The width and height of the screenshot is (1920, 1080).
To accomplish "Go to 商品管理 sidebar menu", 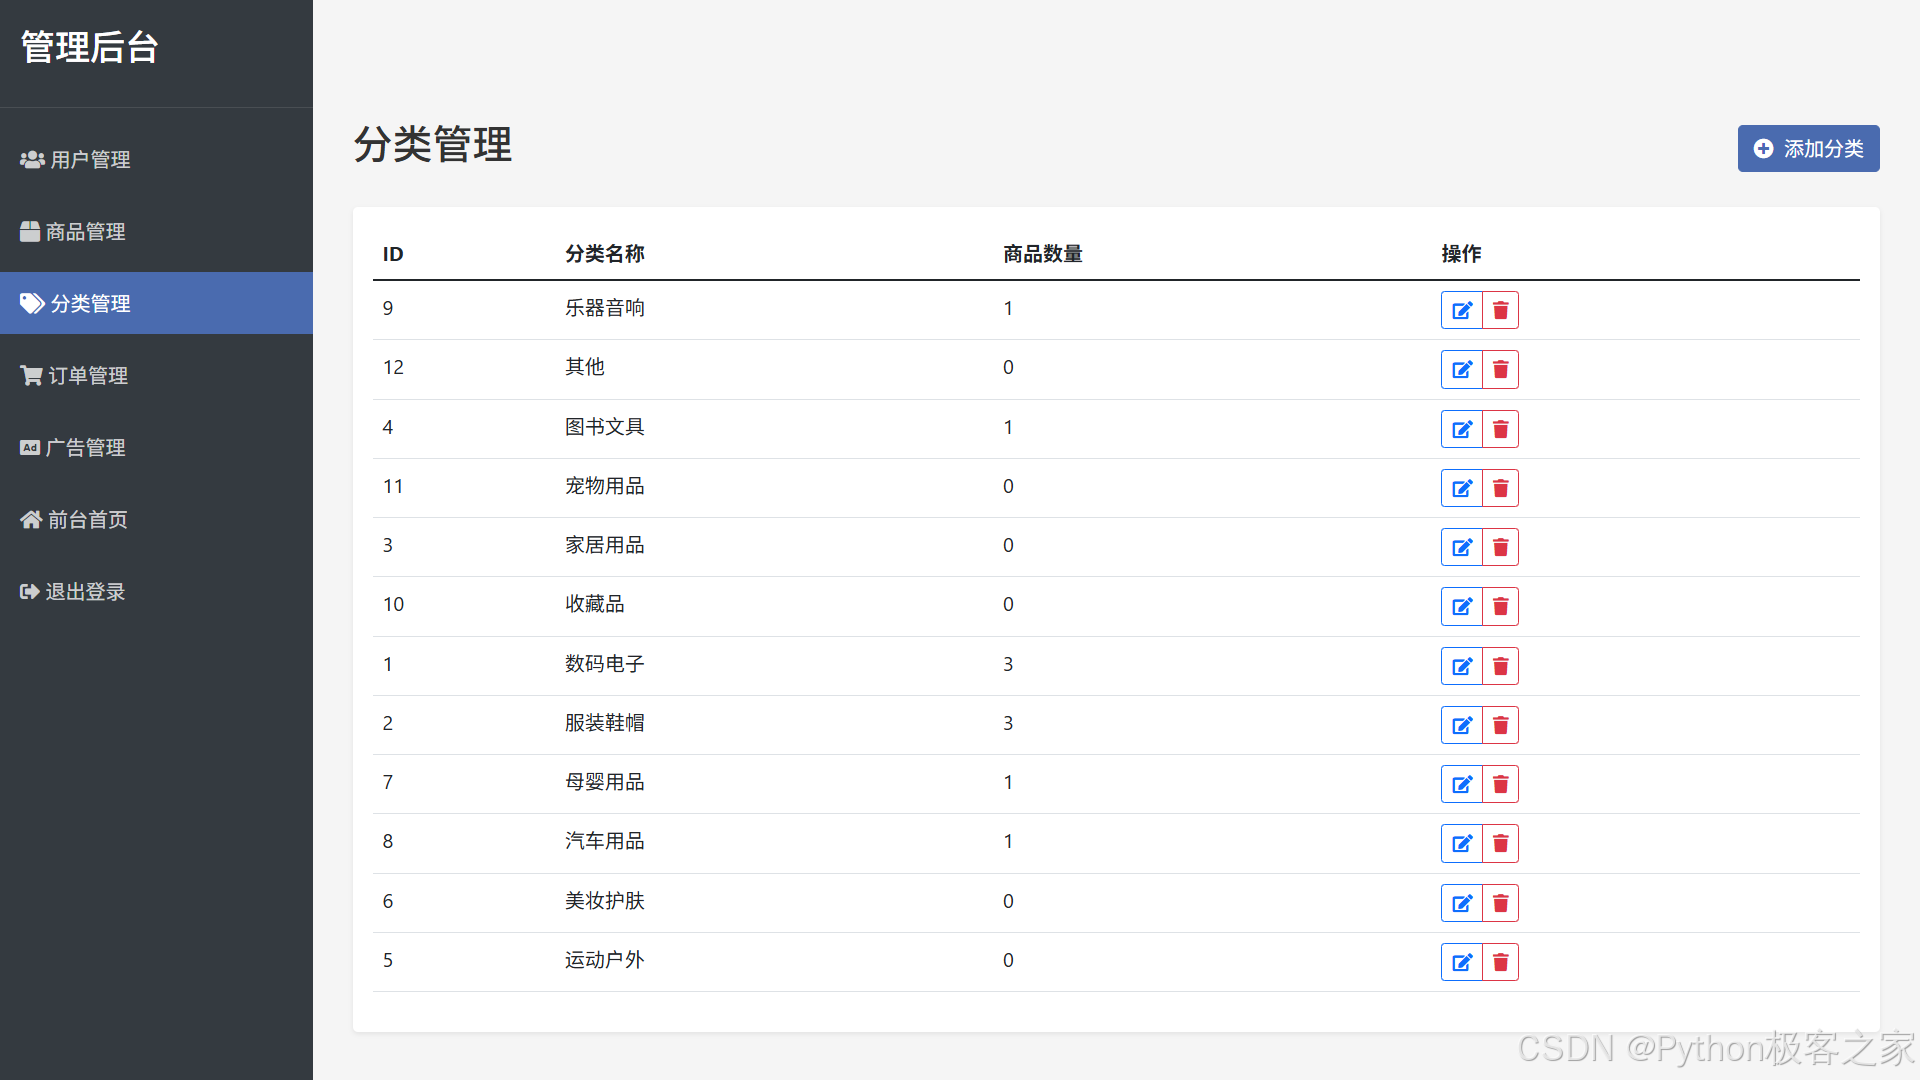I will [x=73, y=232].
